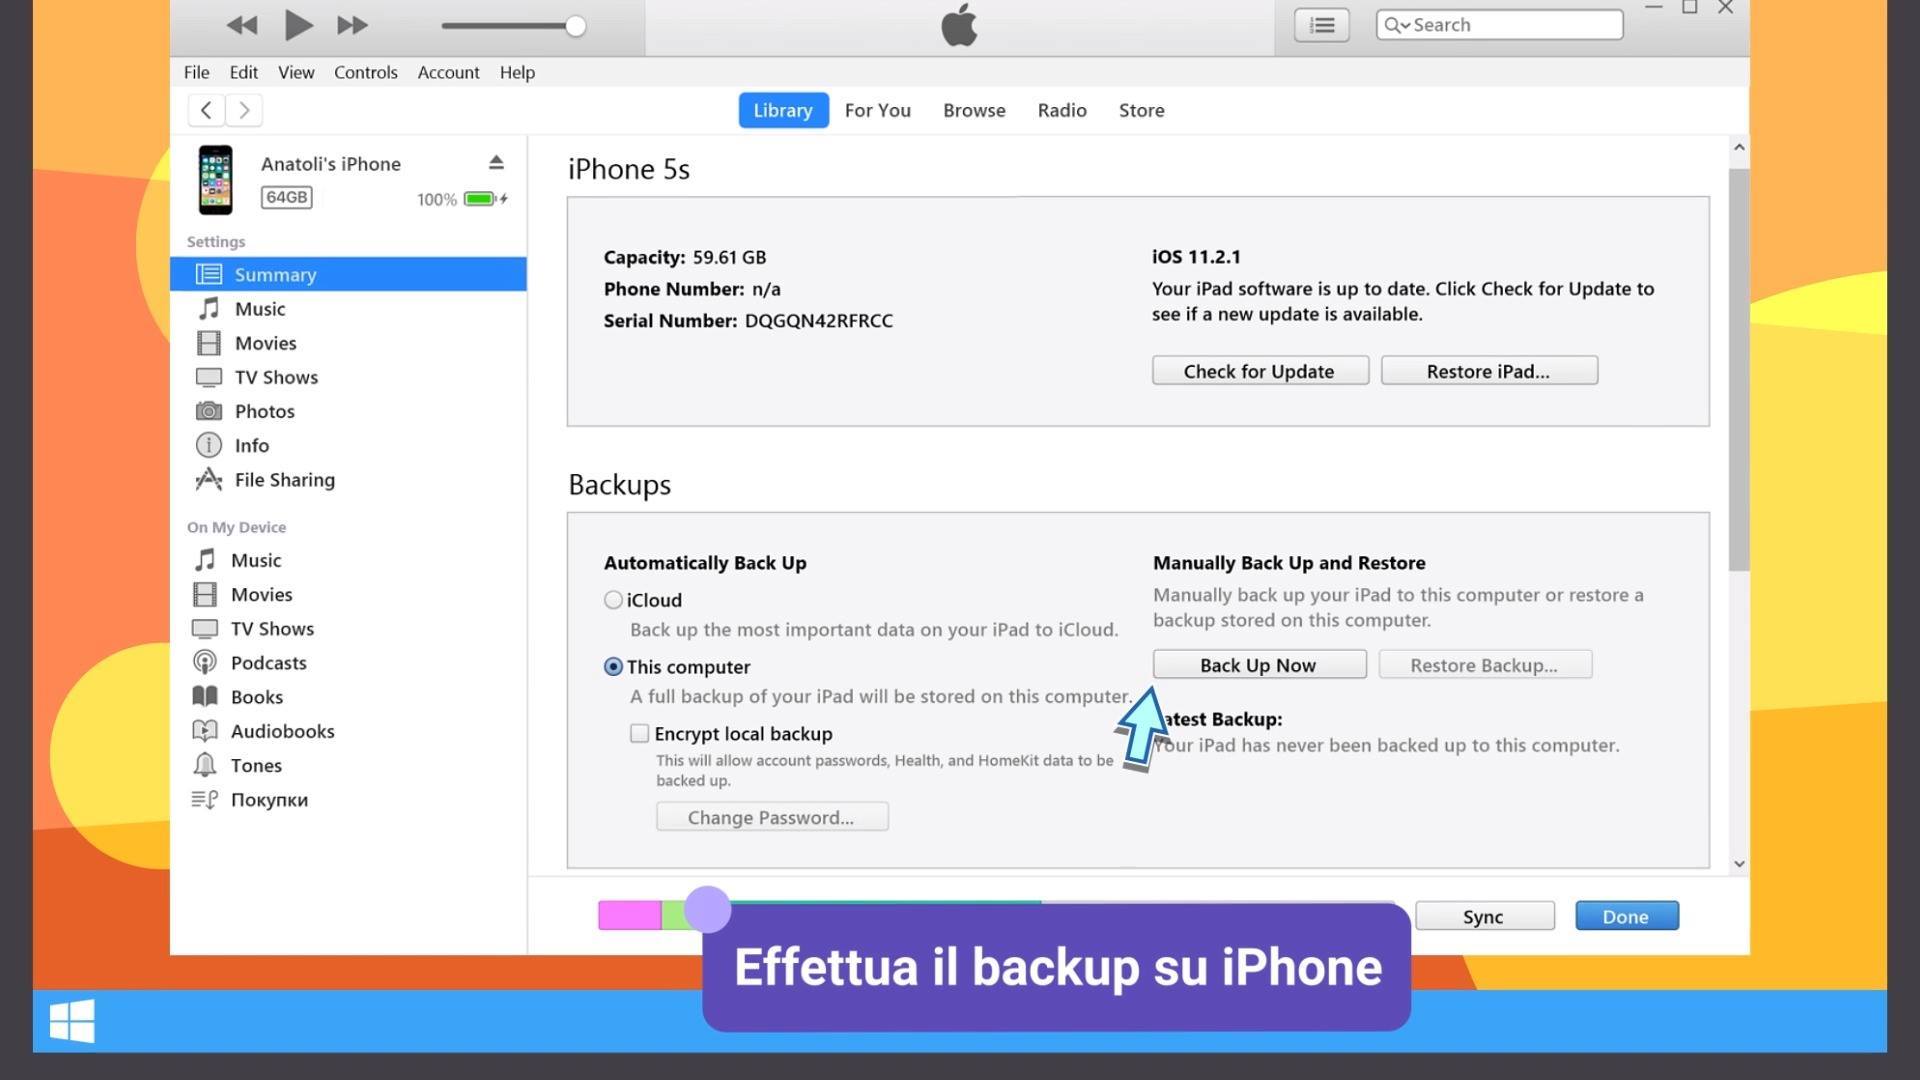Viewport: 1920px width, 1080px height.
Task: Click the fast-forward next track button
Action: [352, 25]
